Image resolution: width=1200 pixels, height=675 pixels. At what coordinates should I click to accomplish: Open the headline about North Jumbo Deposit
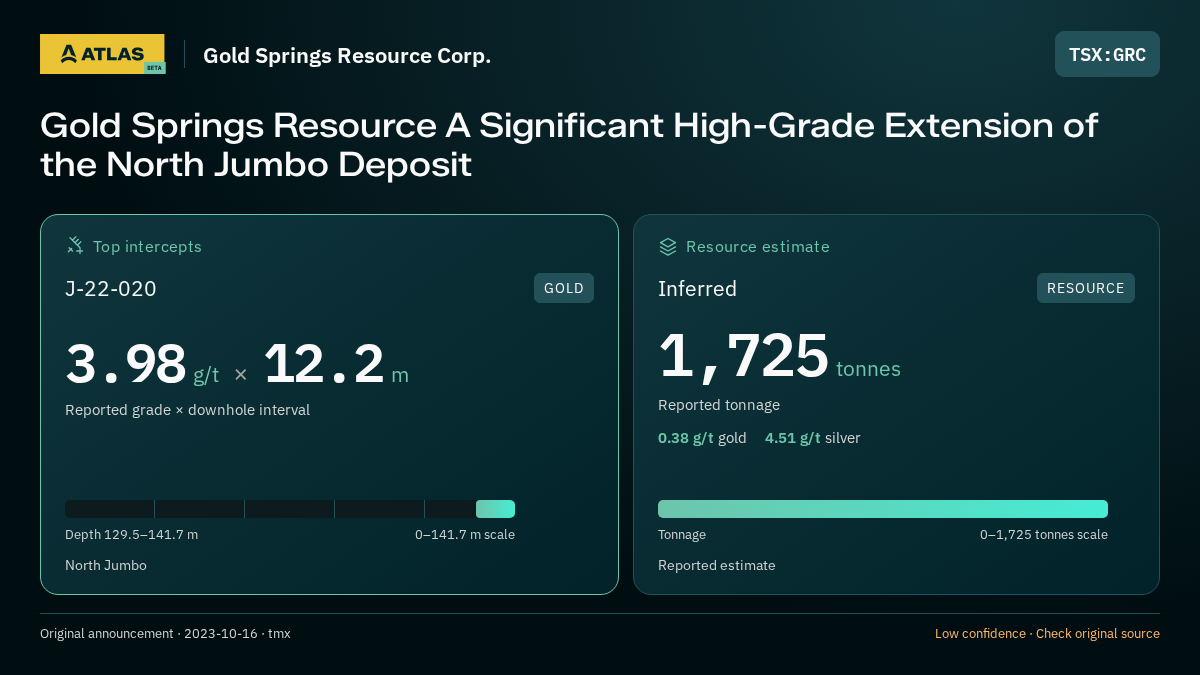click(569, 144)
